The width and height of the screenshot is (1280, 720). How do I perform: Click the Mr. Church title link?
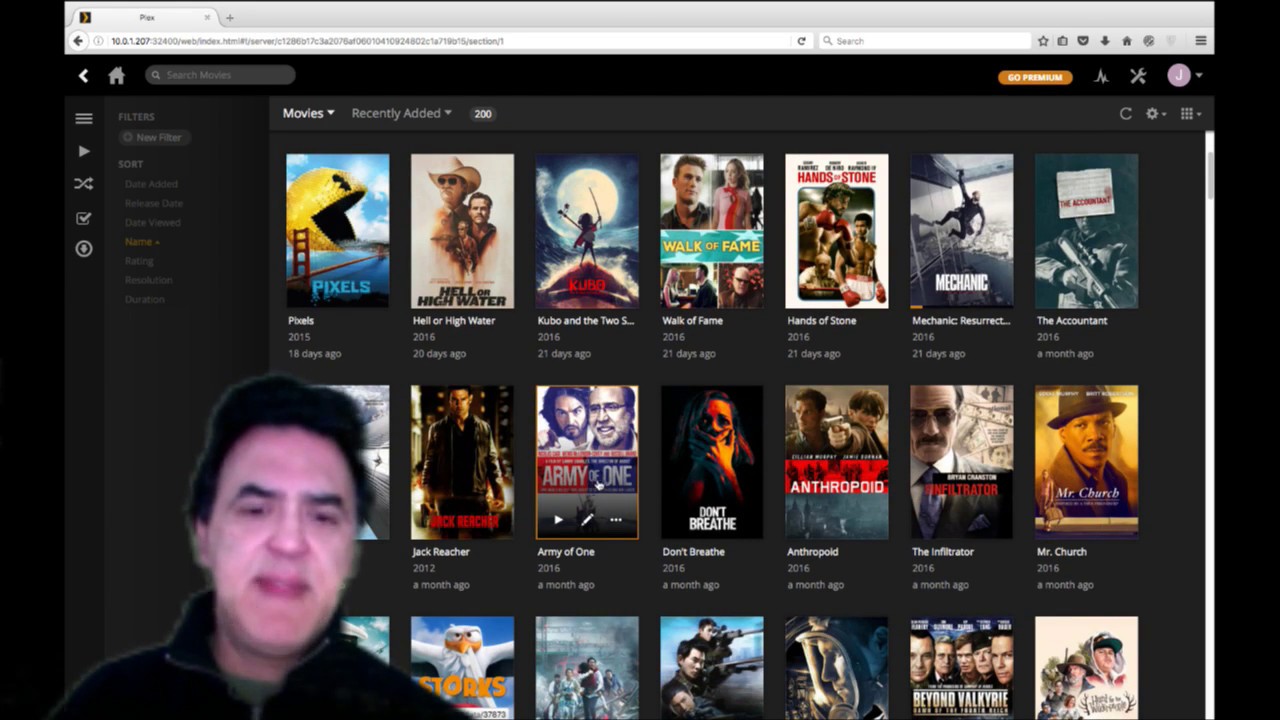coord(1062,552)
